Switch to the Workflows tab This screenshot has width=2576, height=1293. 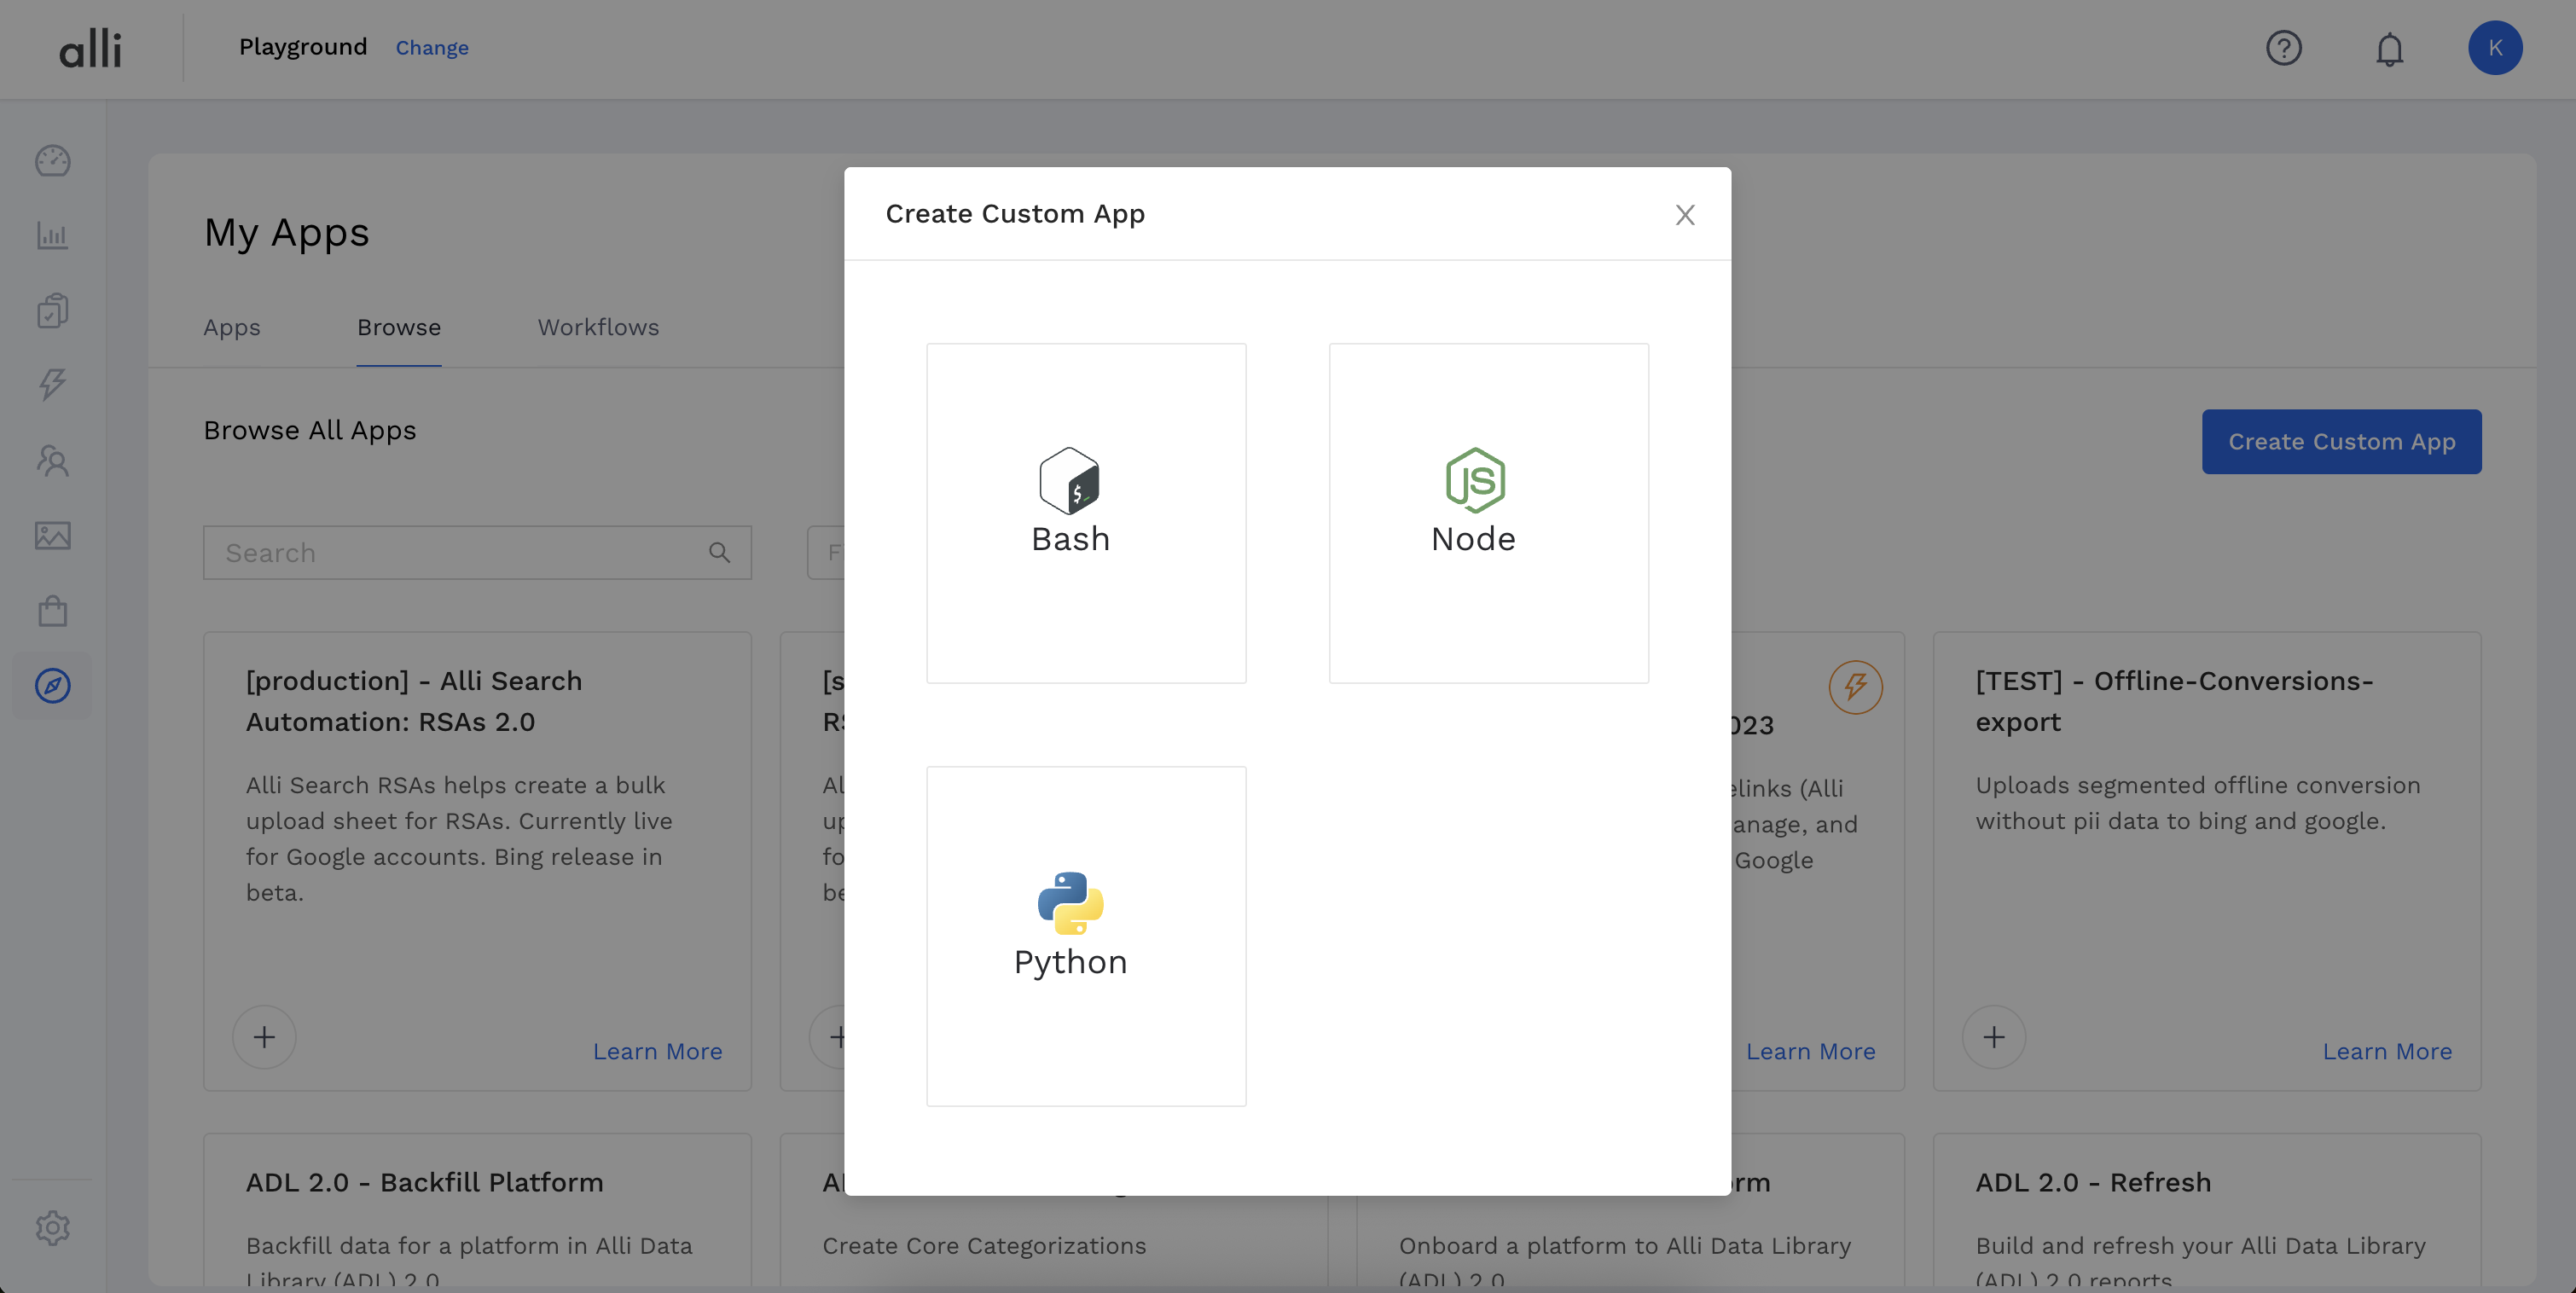pyautogui.click(x=598, y=328)
